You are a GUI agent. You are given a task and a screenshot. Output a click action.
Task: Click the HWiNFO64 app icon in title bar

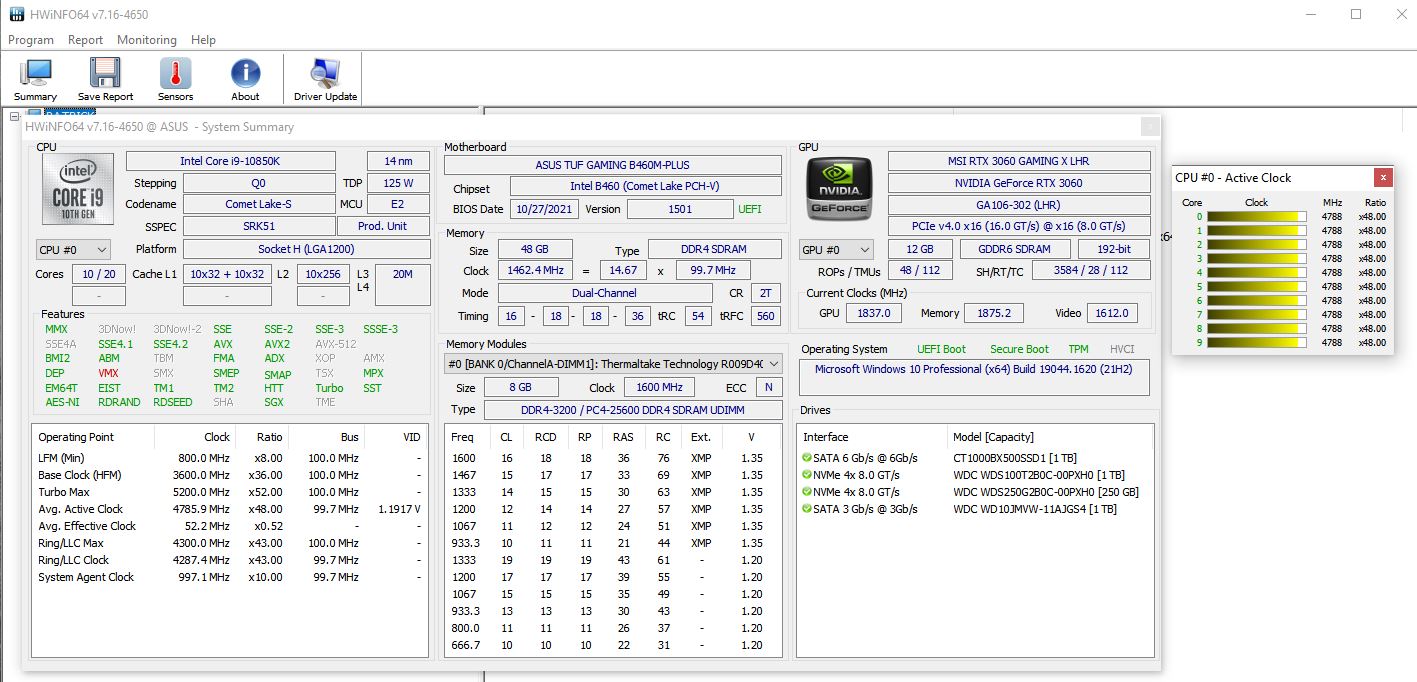click(x=17, y=14)
